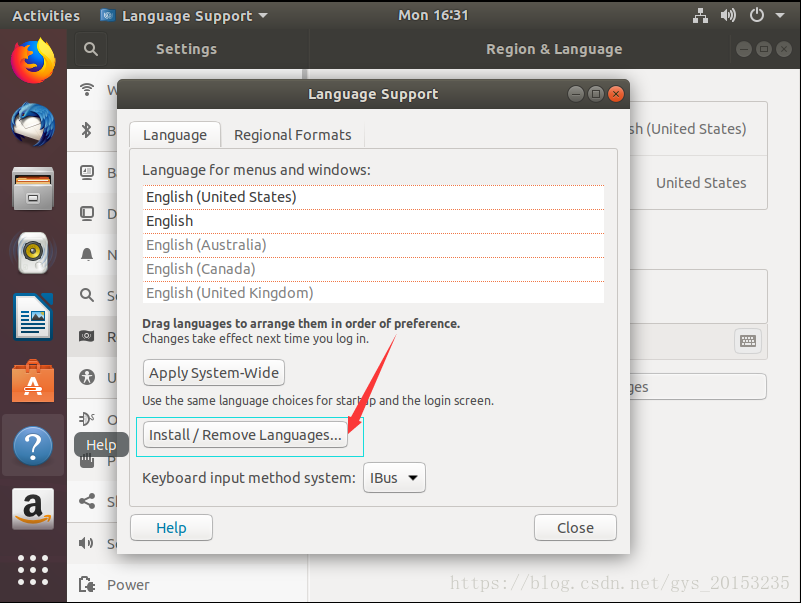Select the Bluetooth icon in Settings sidebar
The width and height of the screenshot is (801, 603).
point(87,130)
